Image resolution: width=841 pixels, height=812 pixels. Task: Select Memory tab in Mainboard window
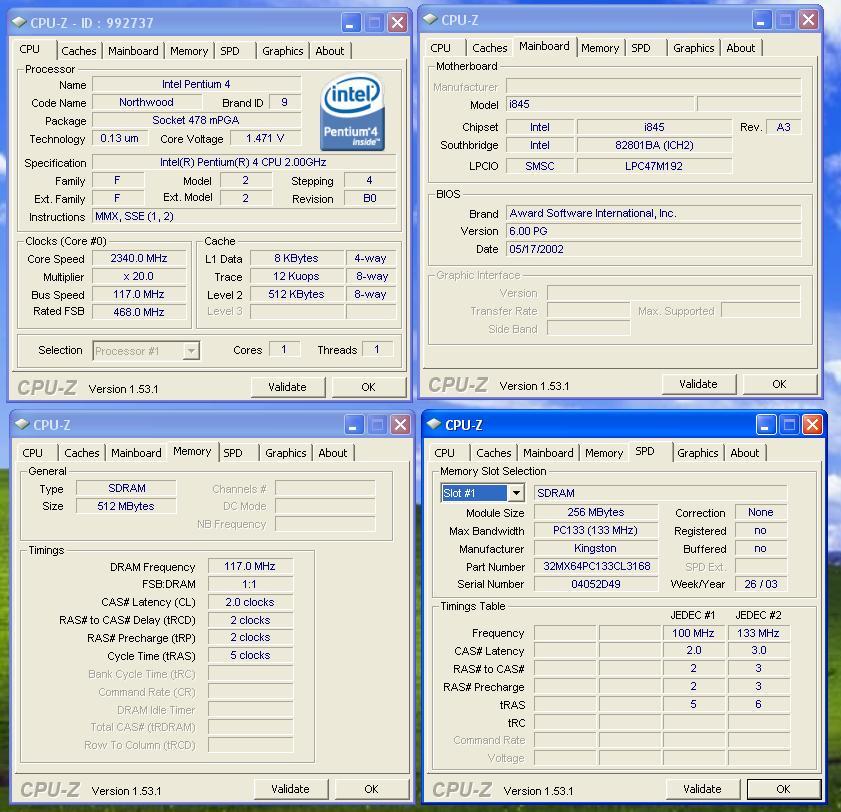[600, 48]
